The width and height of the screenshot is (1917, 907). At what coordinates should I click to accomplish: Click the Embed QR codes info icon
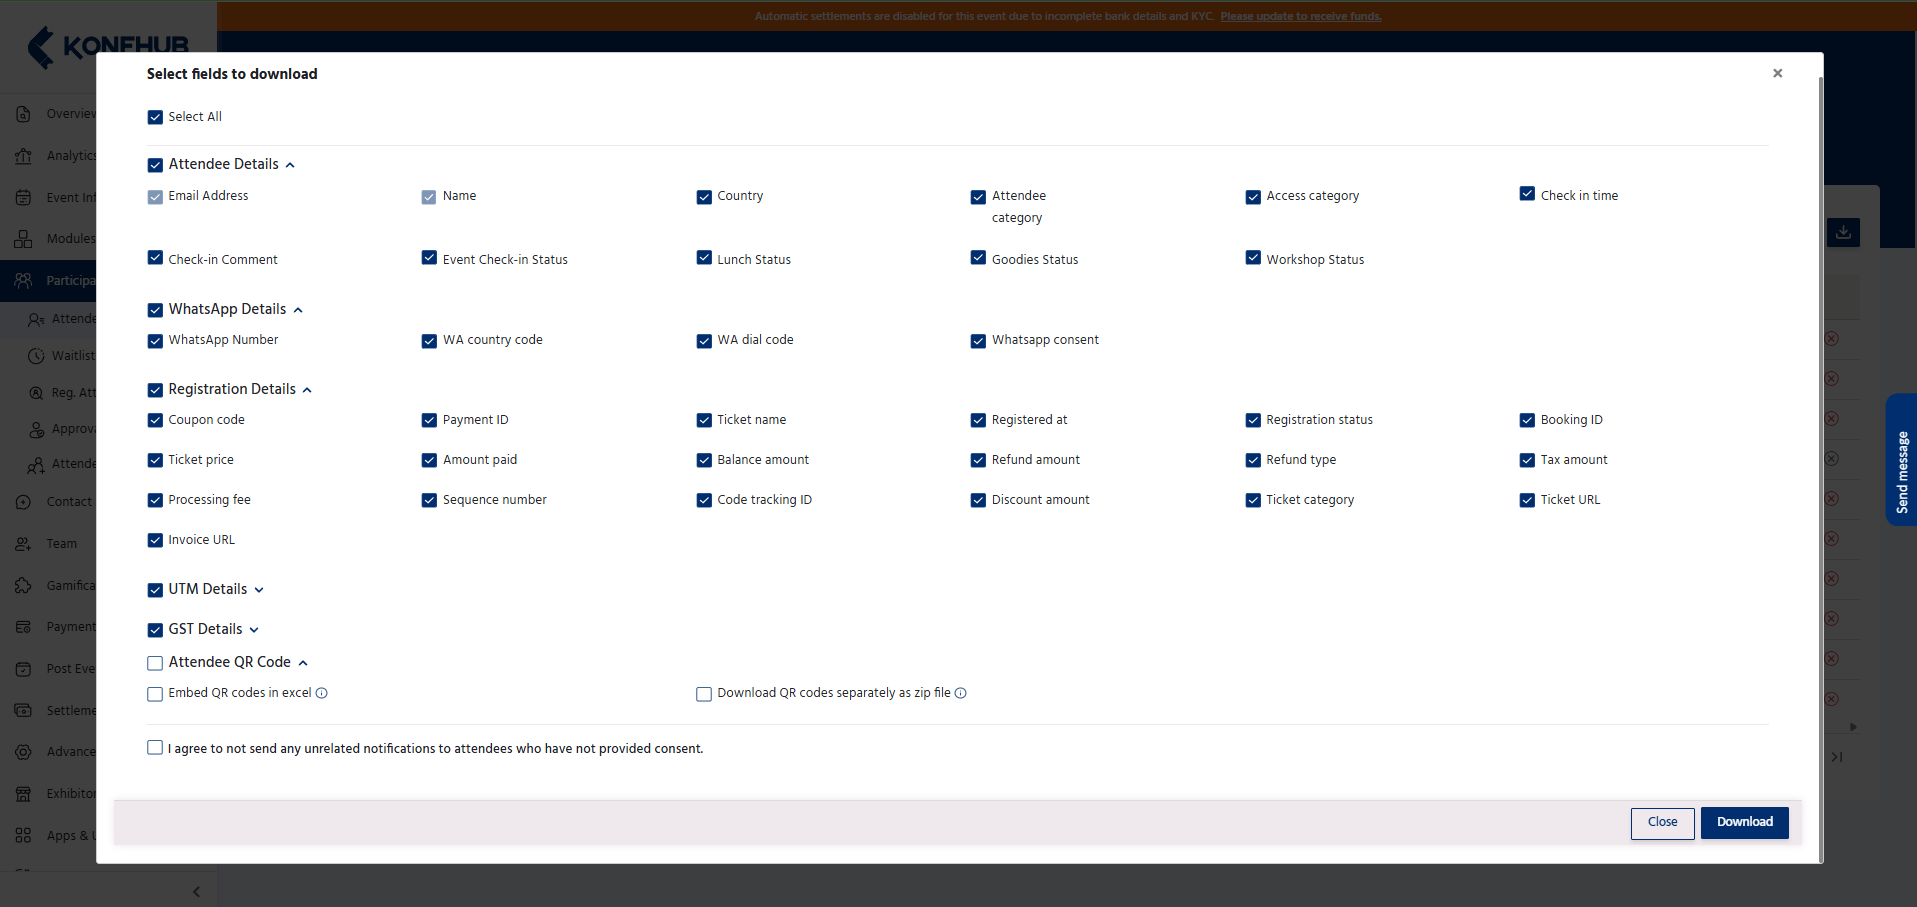[x=322, y=693]
